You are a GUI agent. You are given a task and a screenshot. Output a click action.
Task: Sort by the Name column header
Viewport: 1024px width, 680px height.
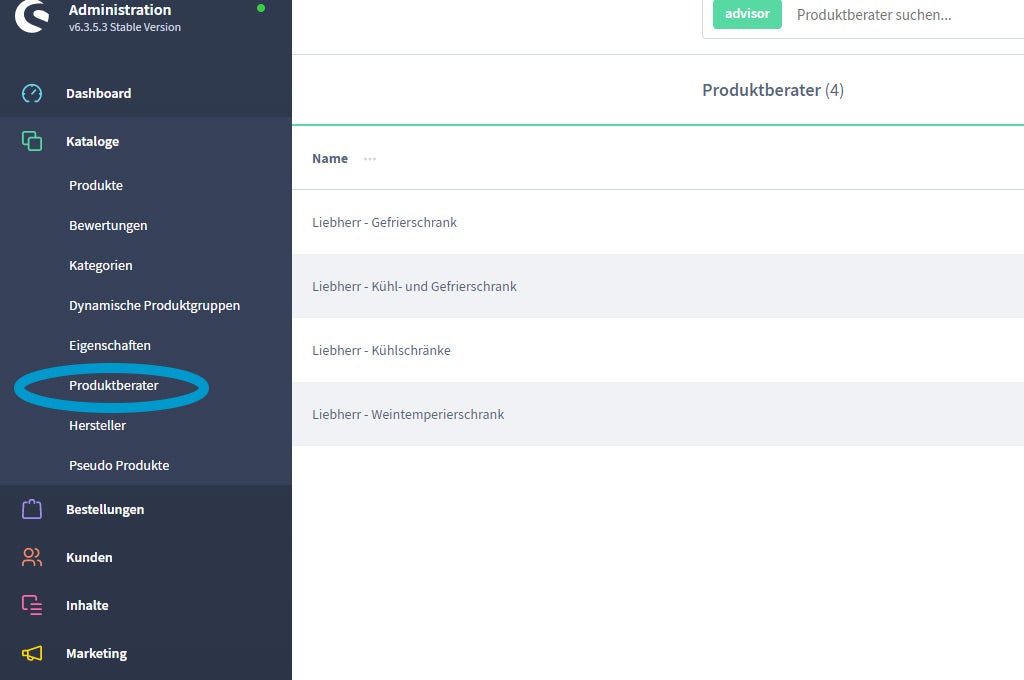pyautogui.click(x=330, y=159)
